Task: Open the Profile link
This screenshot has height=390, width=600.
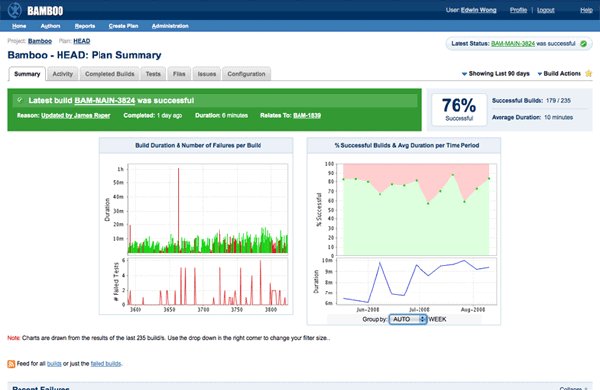Action: tap(518, 10)
